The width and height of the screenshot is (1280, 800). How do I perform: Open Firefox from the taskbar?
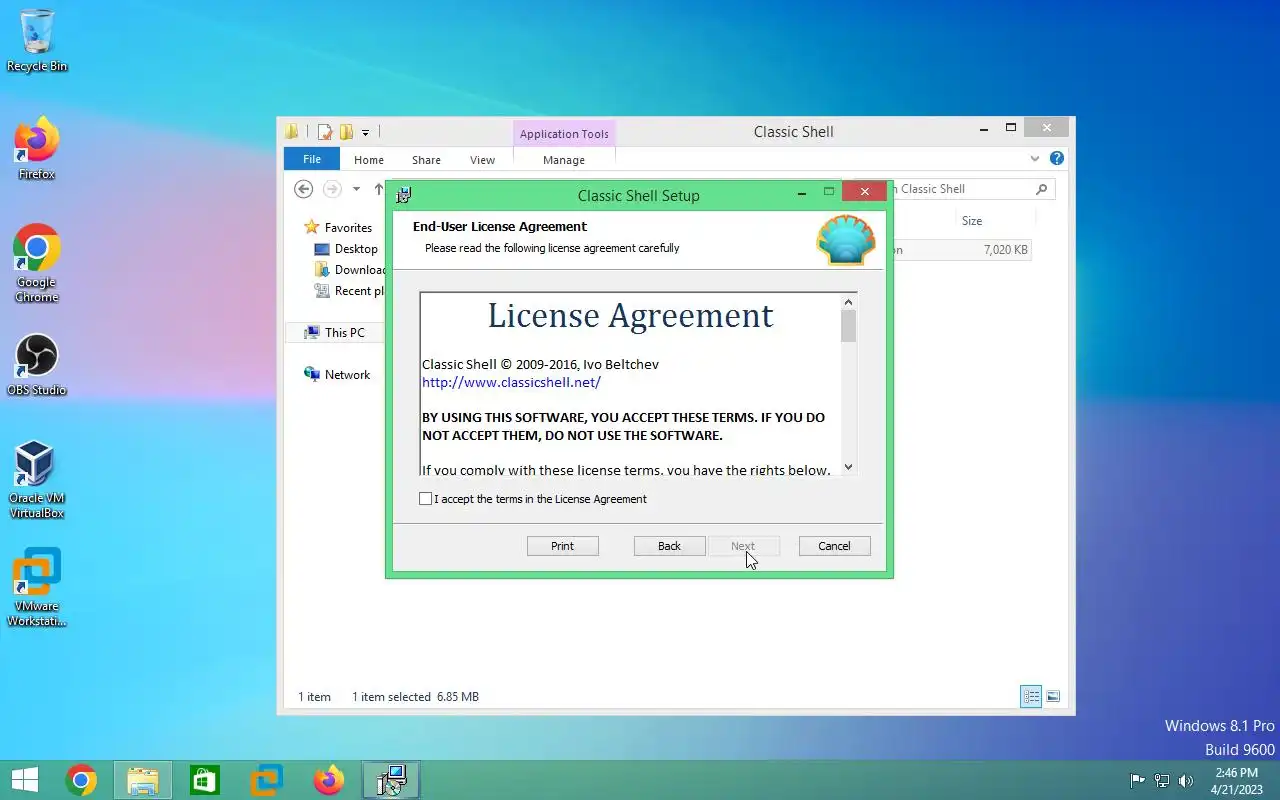pos(328,780)
